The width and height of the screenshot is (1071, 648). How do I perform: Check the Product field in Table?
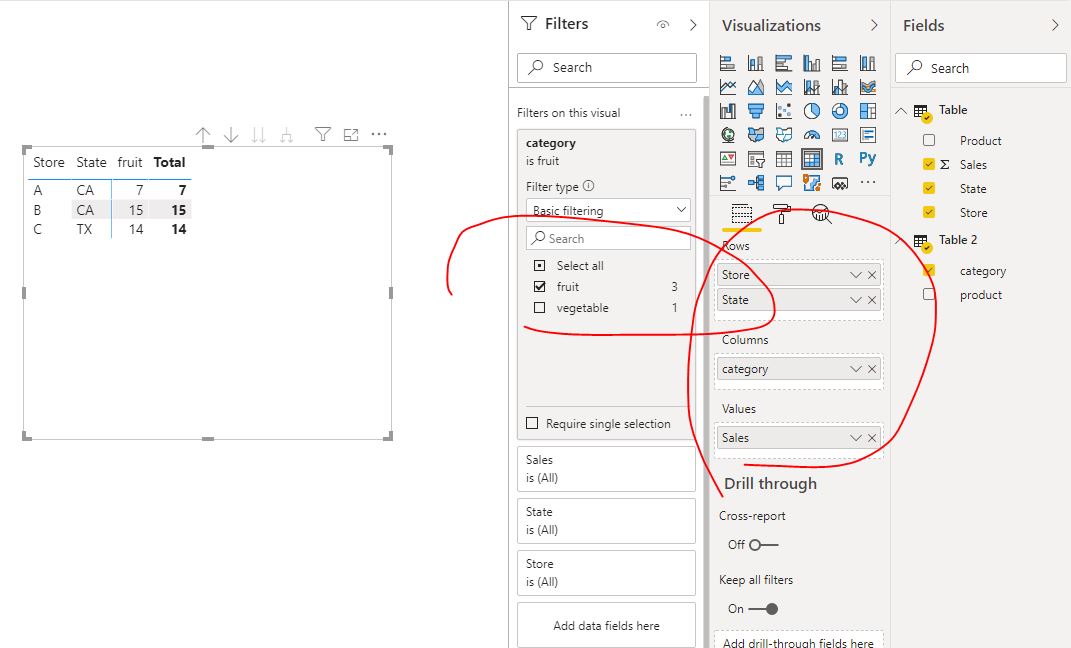point(929,141)
